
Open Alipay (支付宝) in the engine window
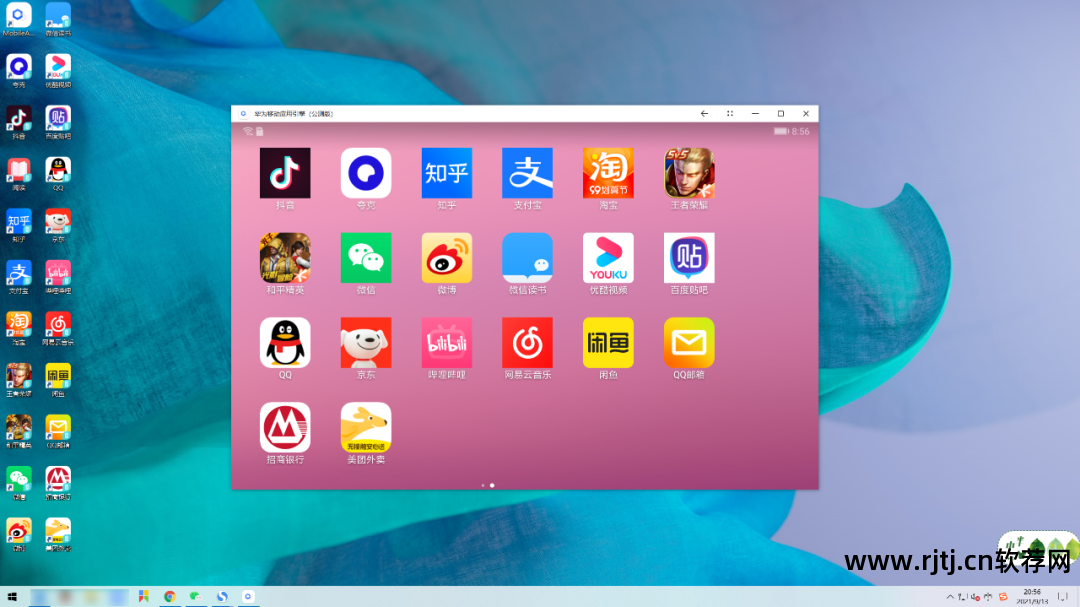point(527,173)
